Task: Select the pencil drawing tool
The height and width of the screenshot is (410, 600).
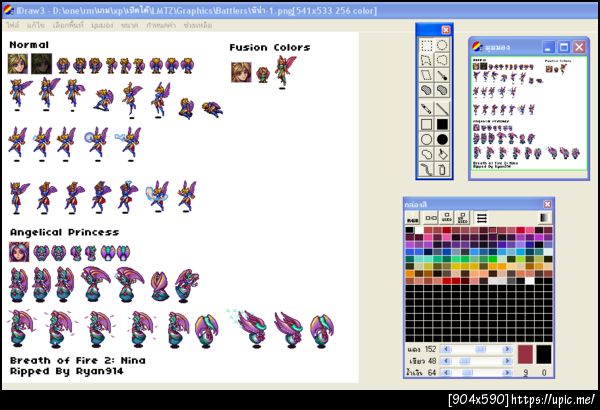Action: (427, 109)
